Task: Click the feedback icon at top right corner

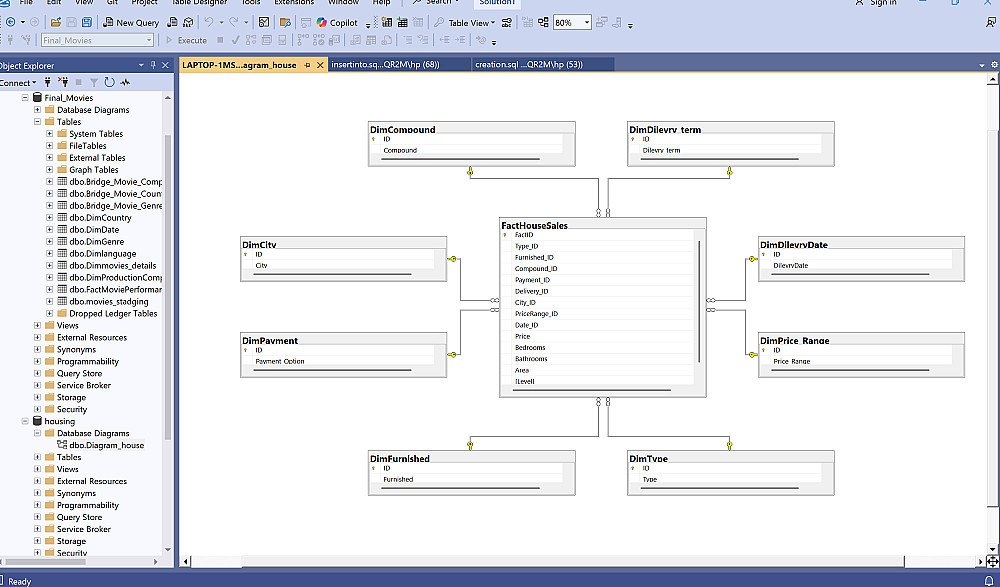Action: 990,22
